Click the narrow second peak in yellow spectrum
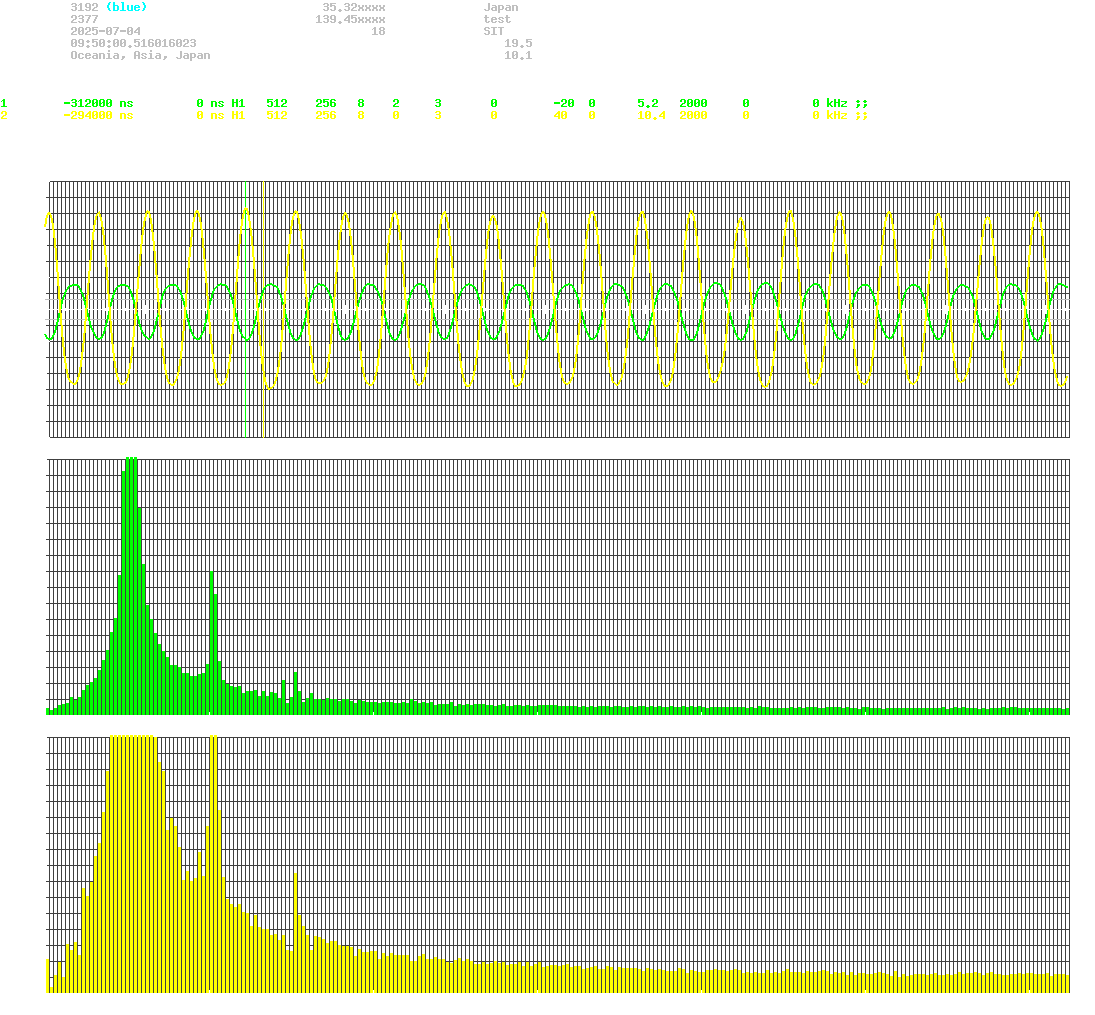This screenshot has width=1095, height=1015. (x=214, y=863)
